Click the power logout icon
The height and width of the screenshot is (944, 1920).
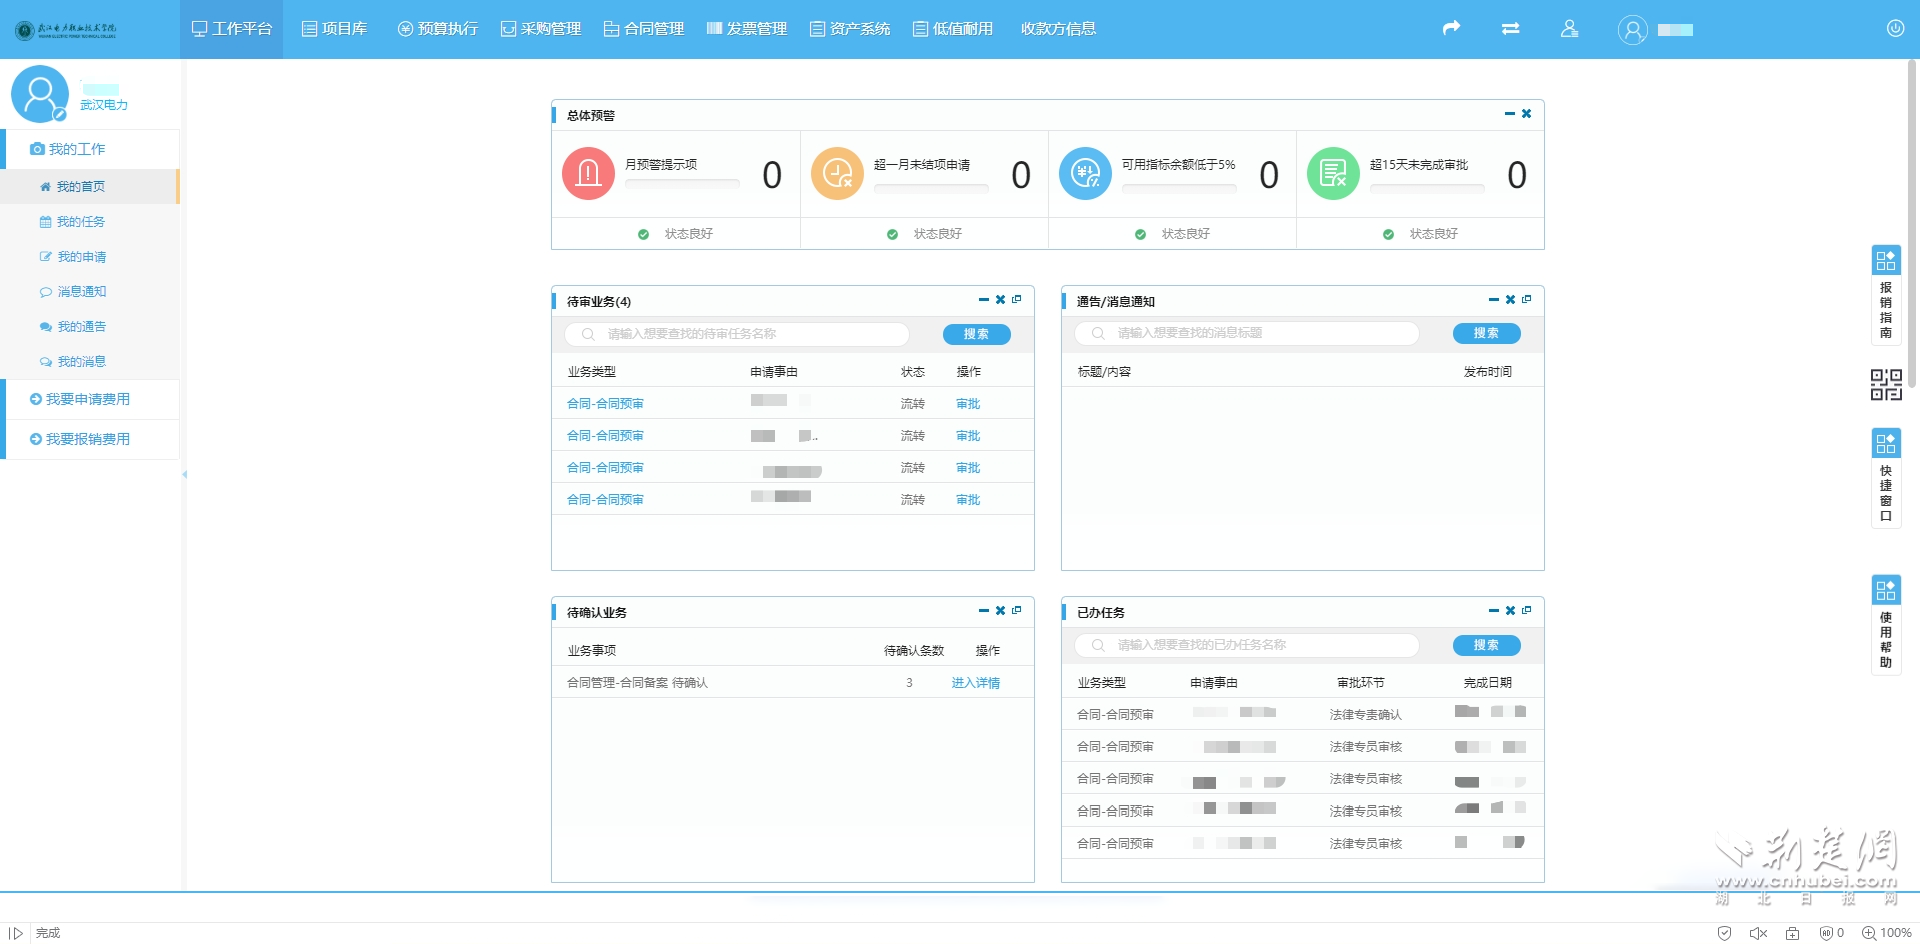1894,29
